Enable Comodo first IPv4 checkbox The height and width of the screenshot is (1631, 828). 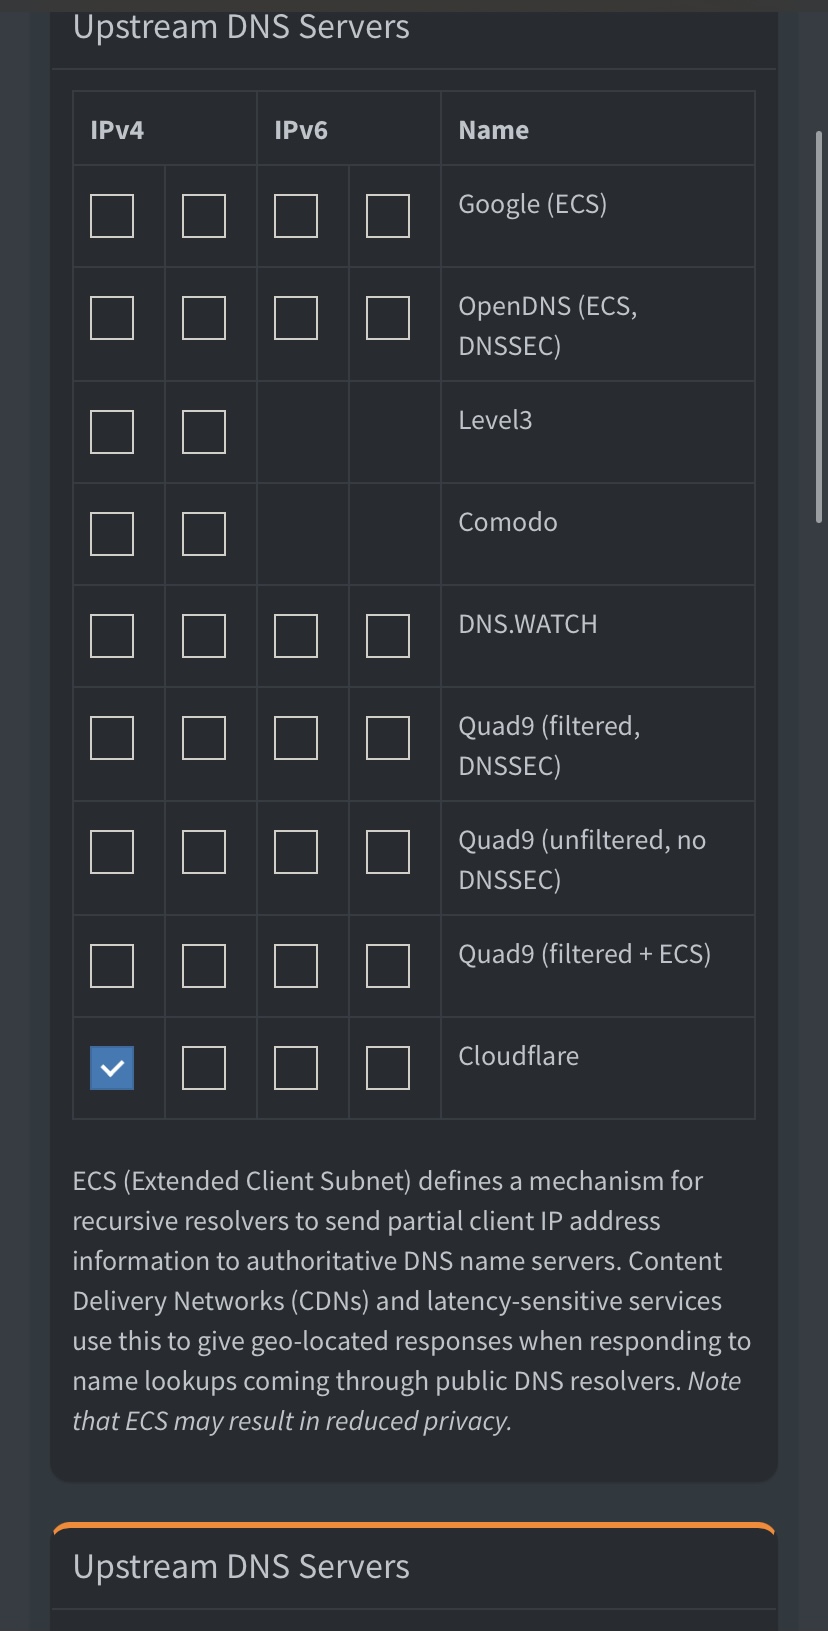112,534
